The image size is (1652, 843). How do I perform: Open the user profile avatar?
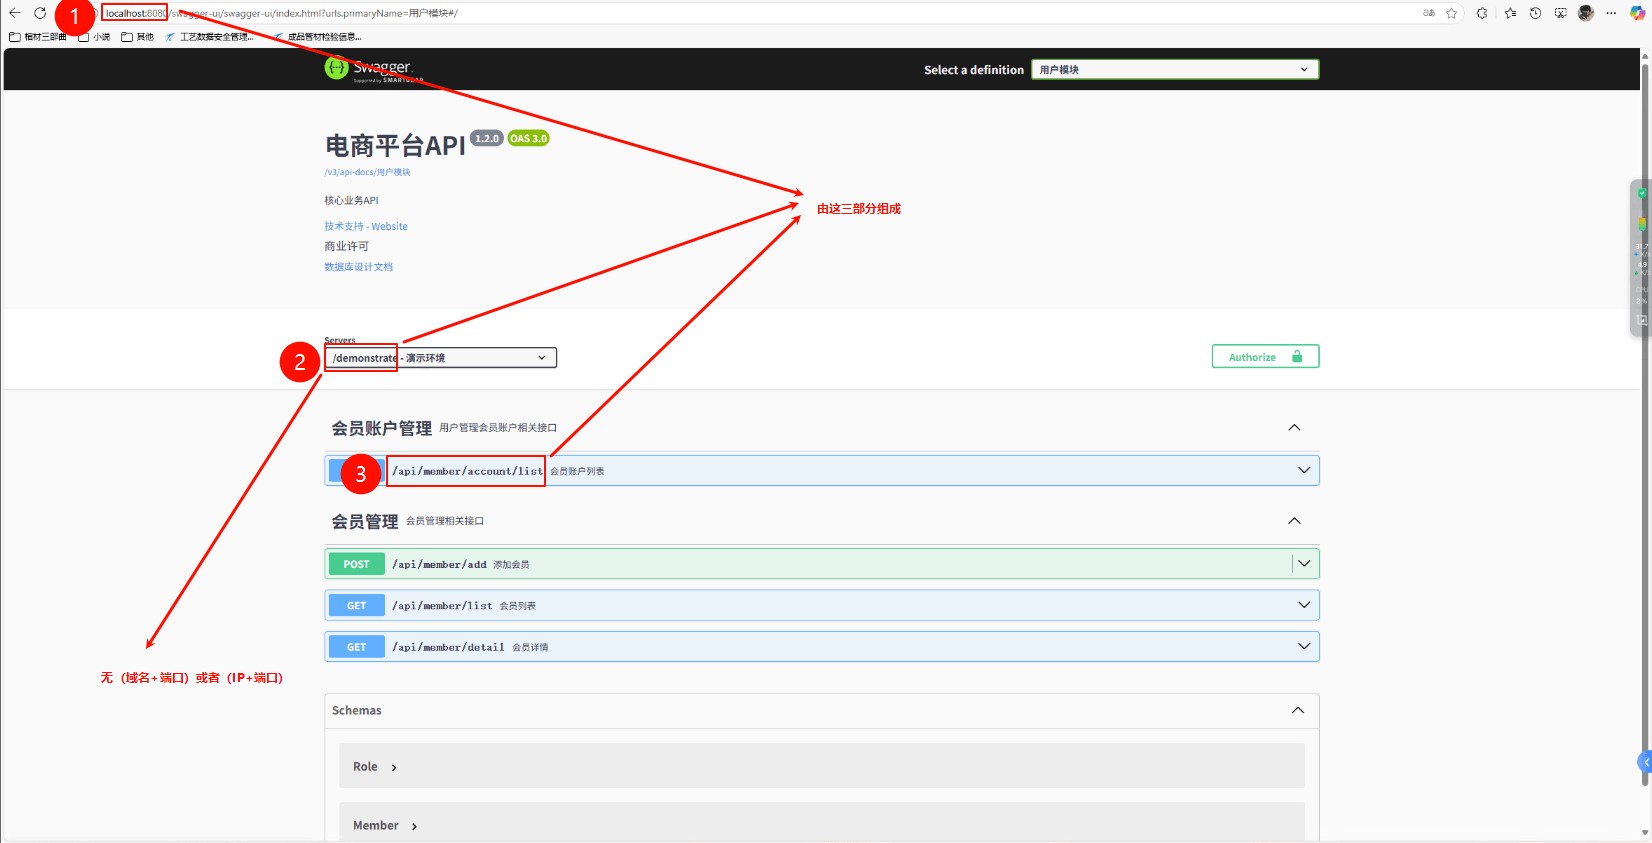(1586, 13)
